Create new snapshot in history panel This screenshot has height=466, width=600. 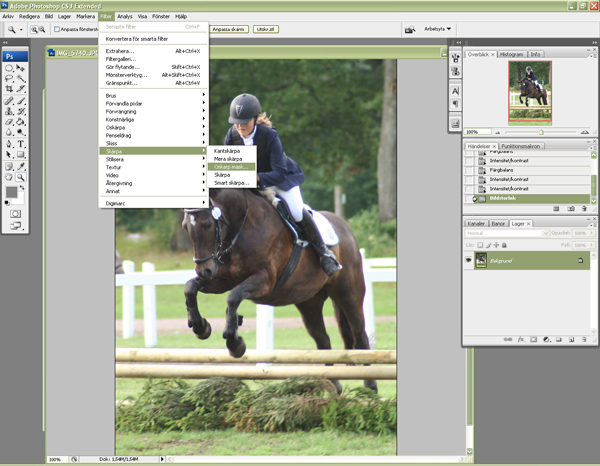click(x=571, y=209)
